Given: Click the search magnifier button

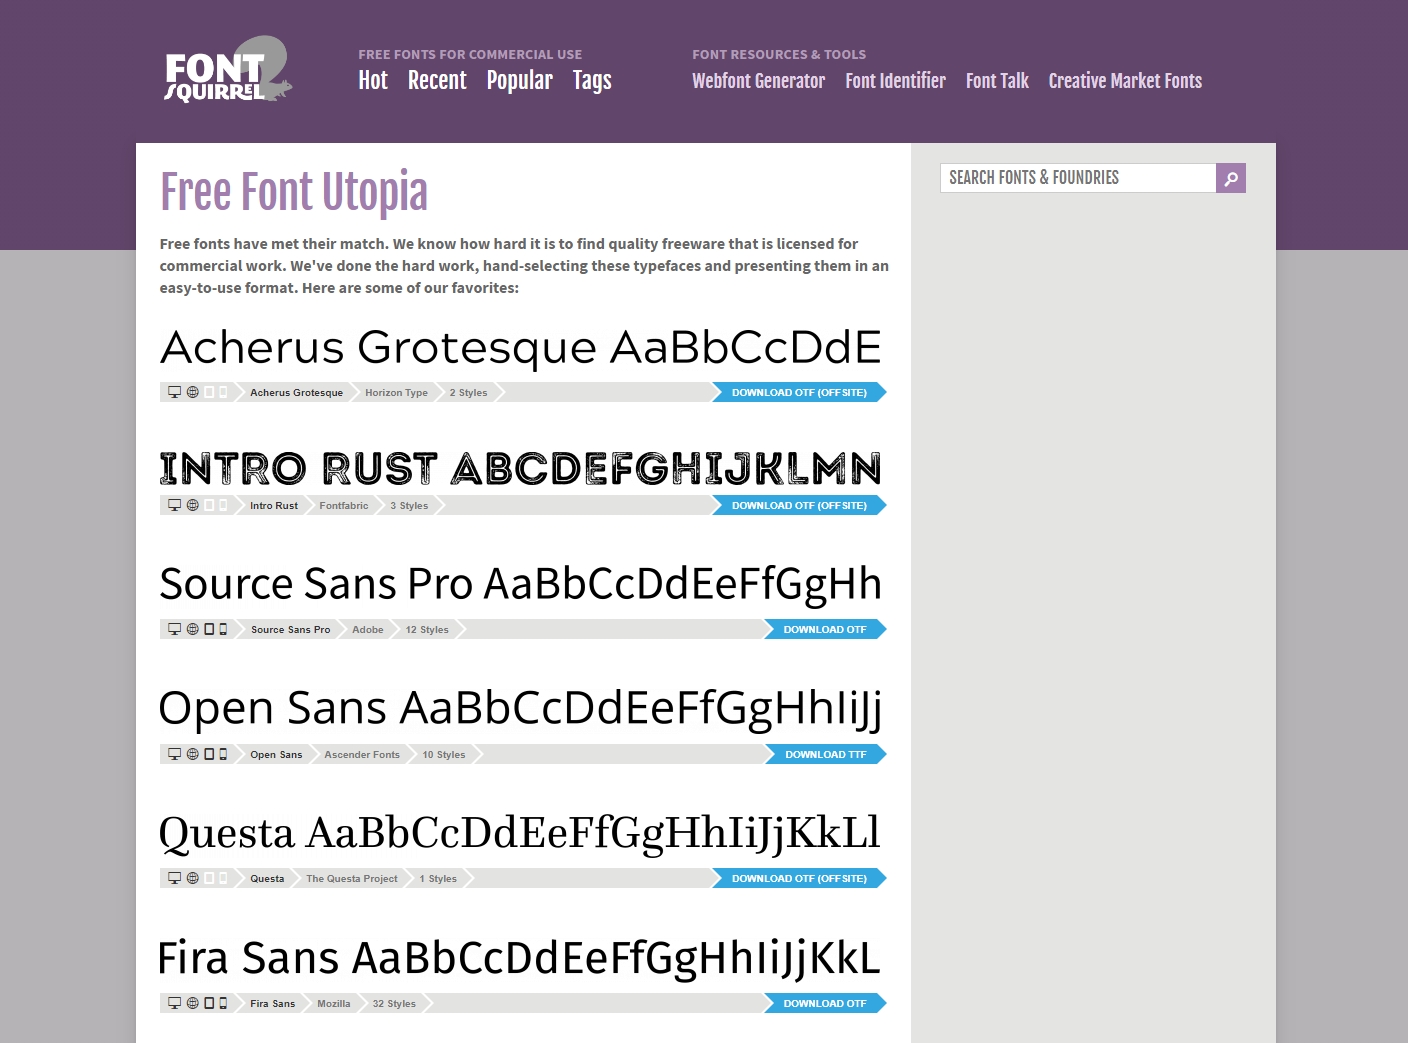Looking at the screenshot, I should coord(1231,178).
